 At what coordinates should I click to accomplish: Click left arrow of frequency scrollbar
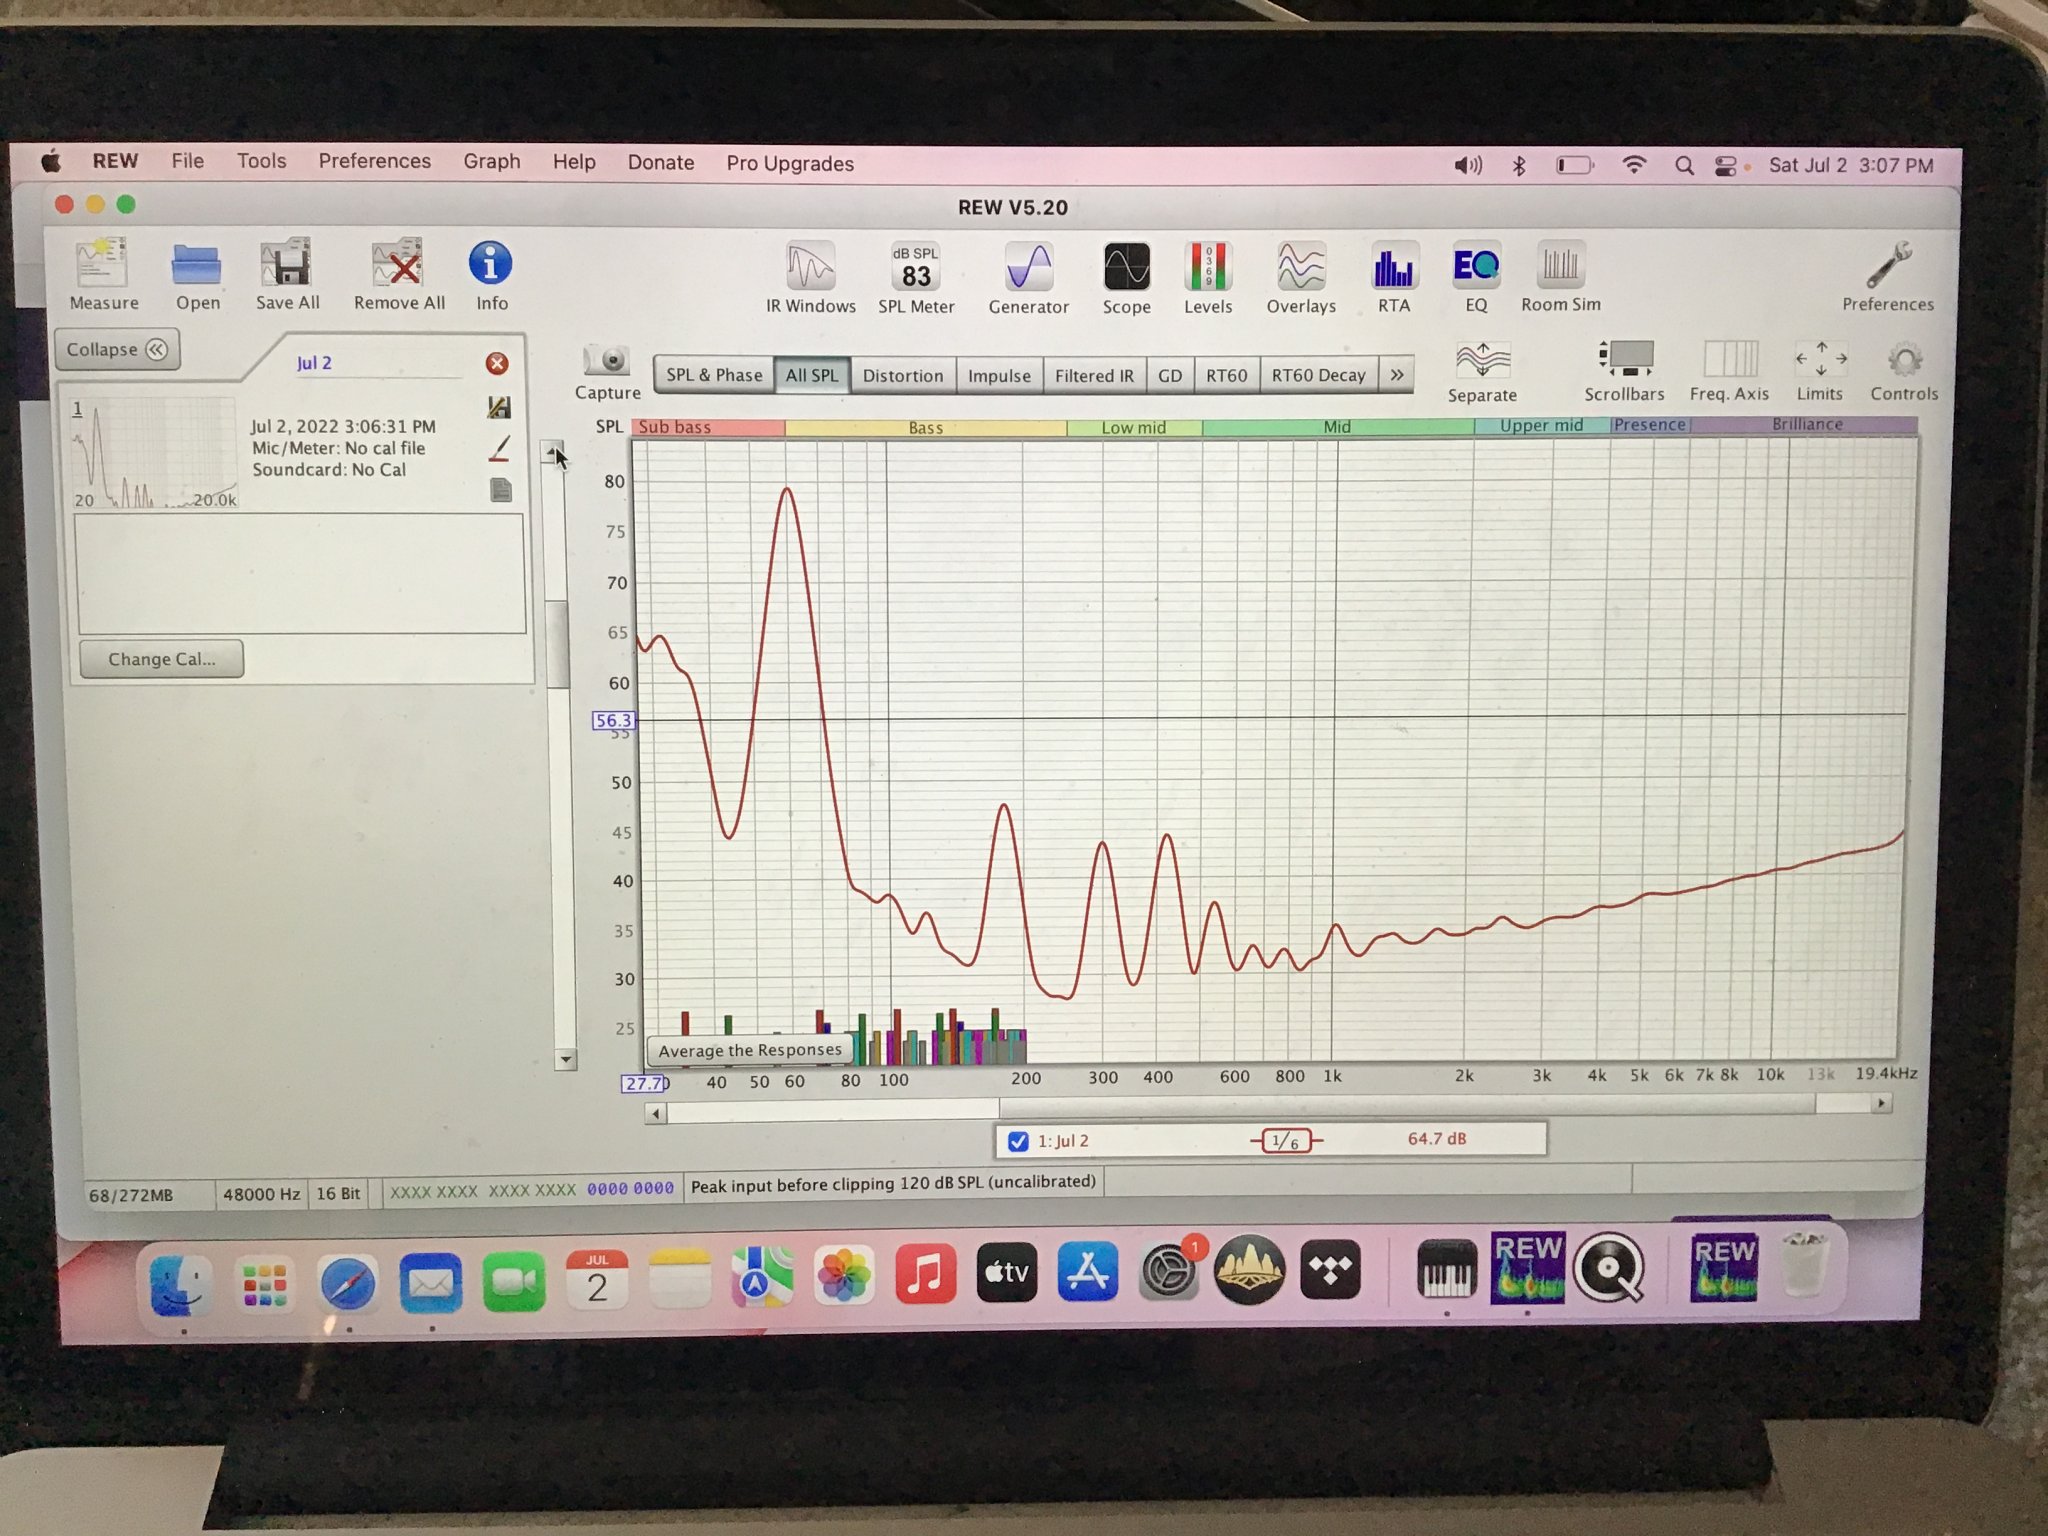[x=656, y=1112]
